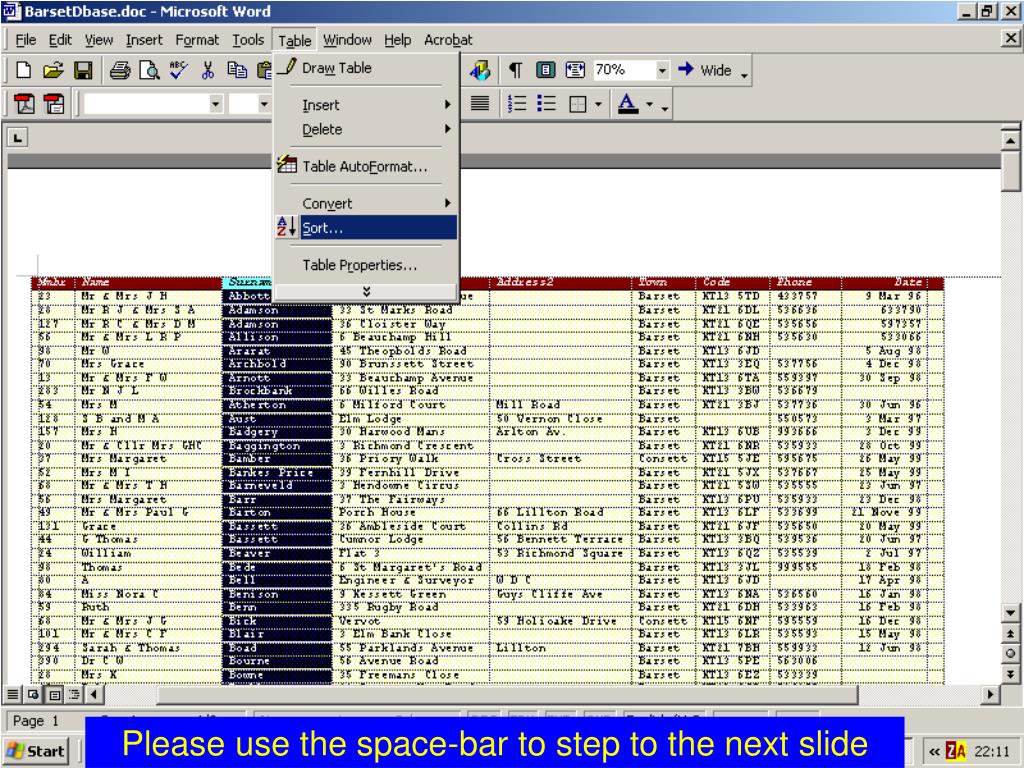1024x768 pixels.
Task: Click the toolbar icon left of the zoom box
Action: pyautogui.click(x=575, y=70)
